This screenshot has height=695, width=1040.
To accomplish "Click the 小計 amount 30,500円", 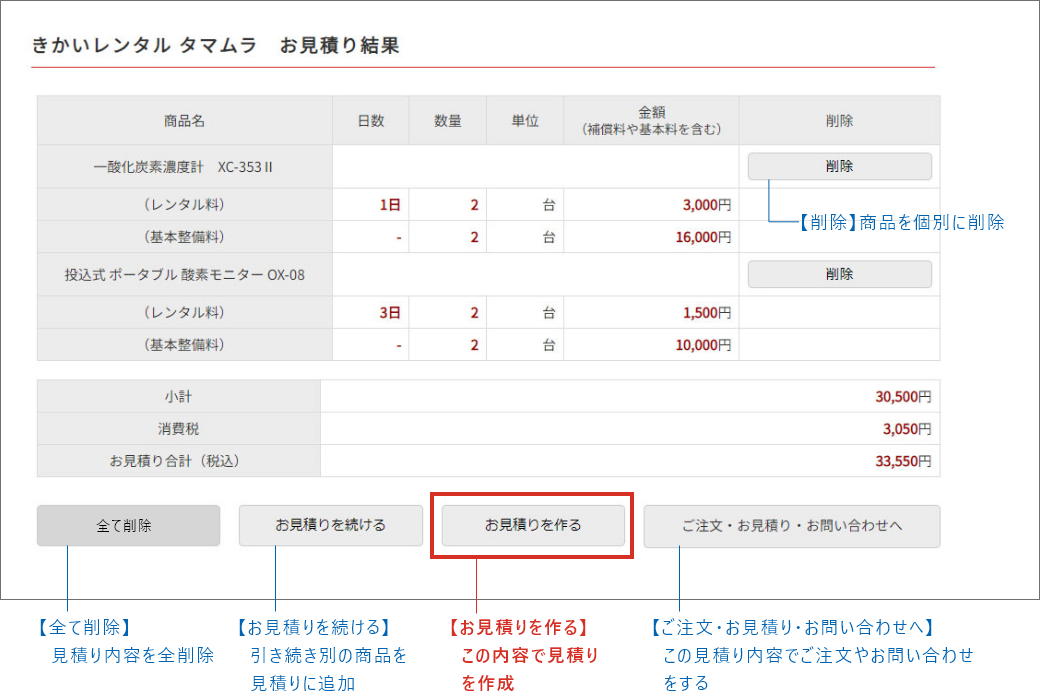I will 902,397.
